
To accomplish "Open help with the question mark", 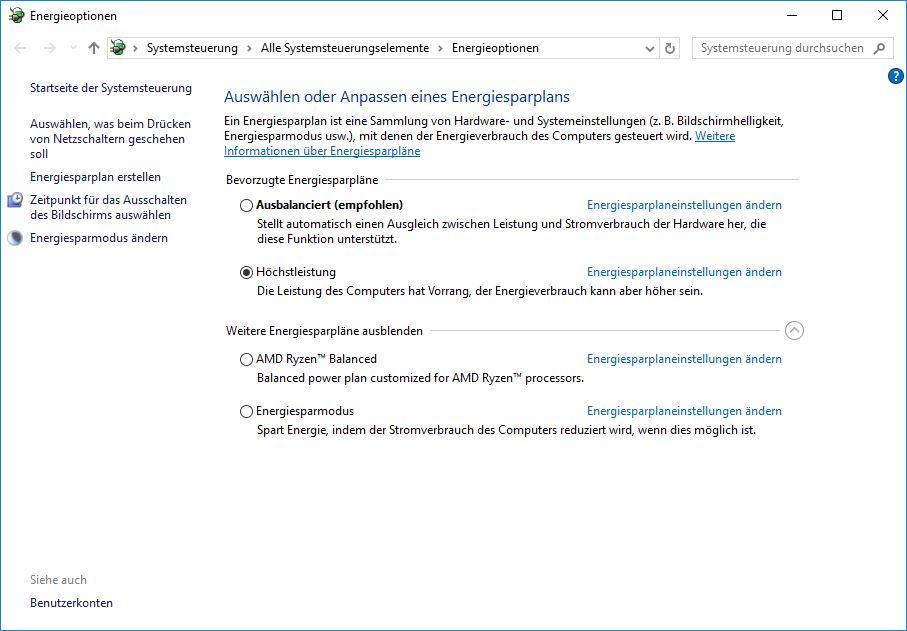I will coord(895,76).
